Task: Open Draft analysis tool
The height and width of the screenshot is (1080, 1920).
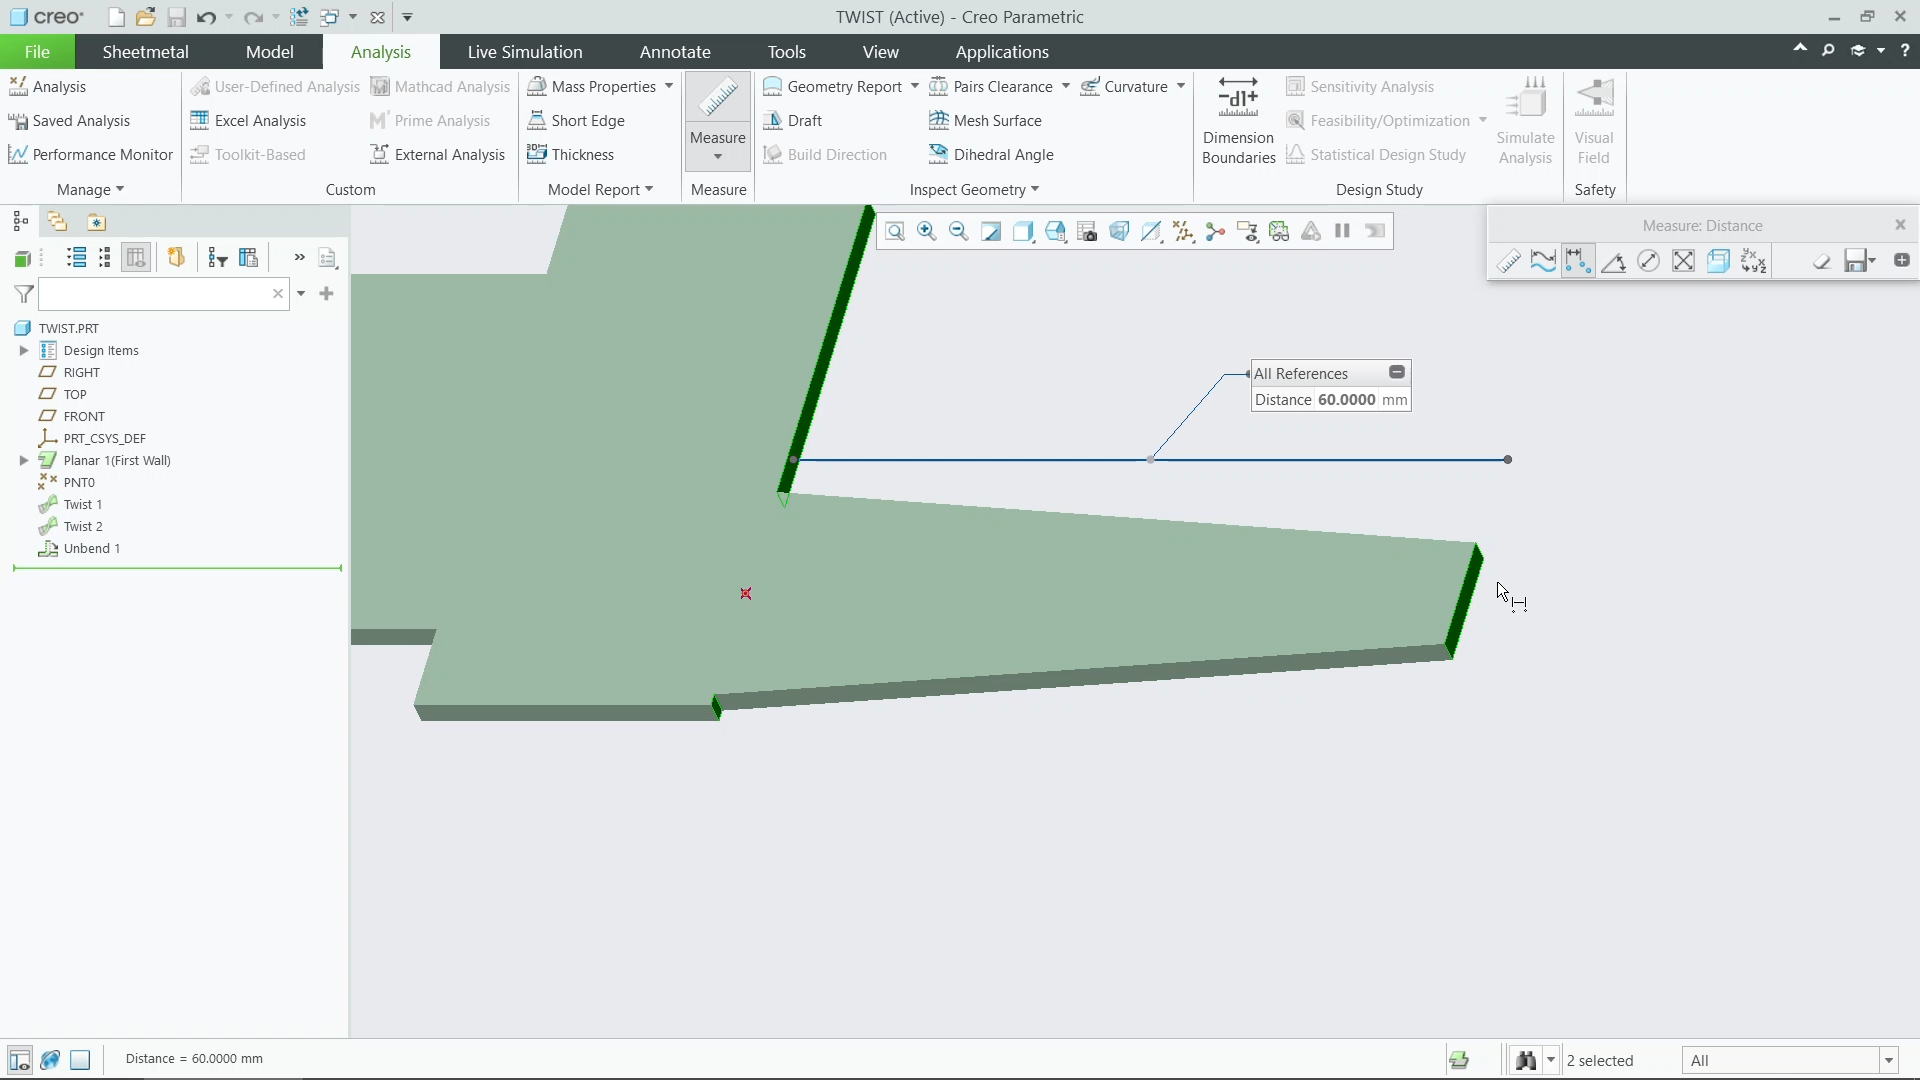Action: click(x=792, y=121)
